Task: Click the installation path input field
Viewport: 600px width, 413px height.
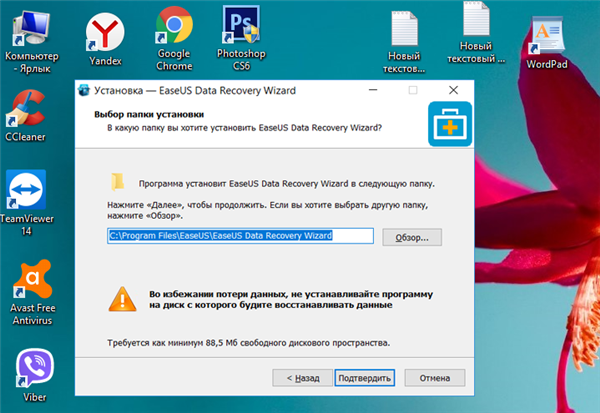Action: click(x=240, y=236)
